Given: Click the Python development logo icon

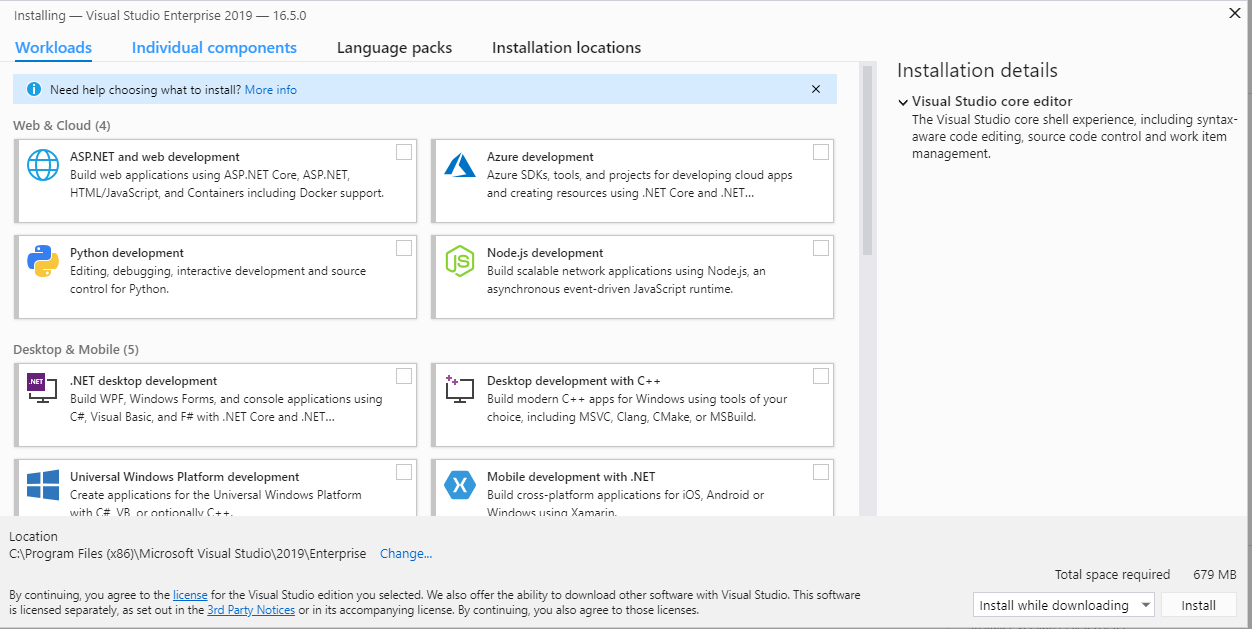Looking at the screenshot, I should pos(43,261).
